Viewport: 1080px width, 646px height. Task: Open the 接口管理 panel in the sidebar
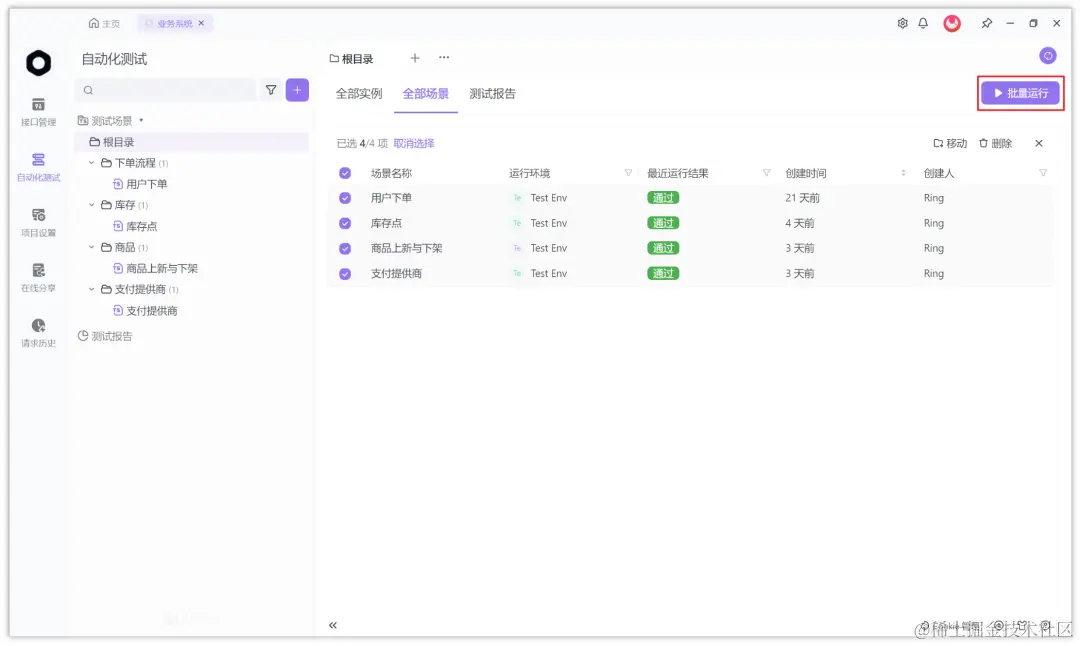click(x=37, y=112)
